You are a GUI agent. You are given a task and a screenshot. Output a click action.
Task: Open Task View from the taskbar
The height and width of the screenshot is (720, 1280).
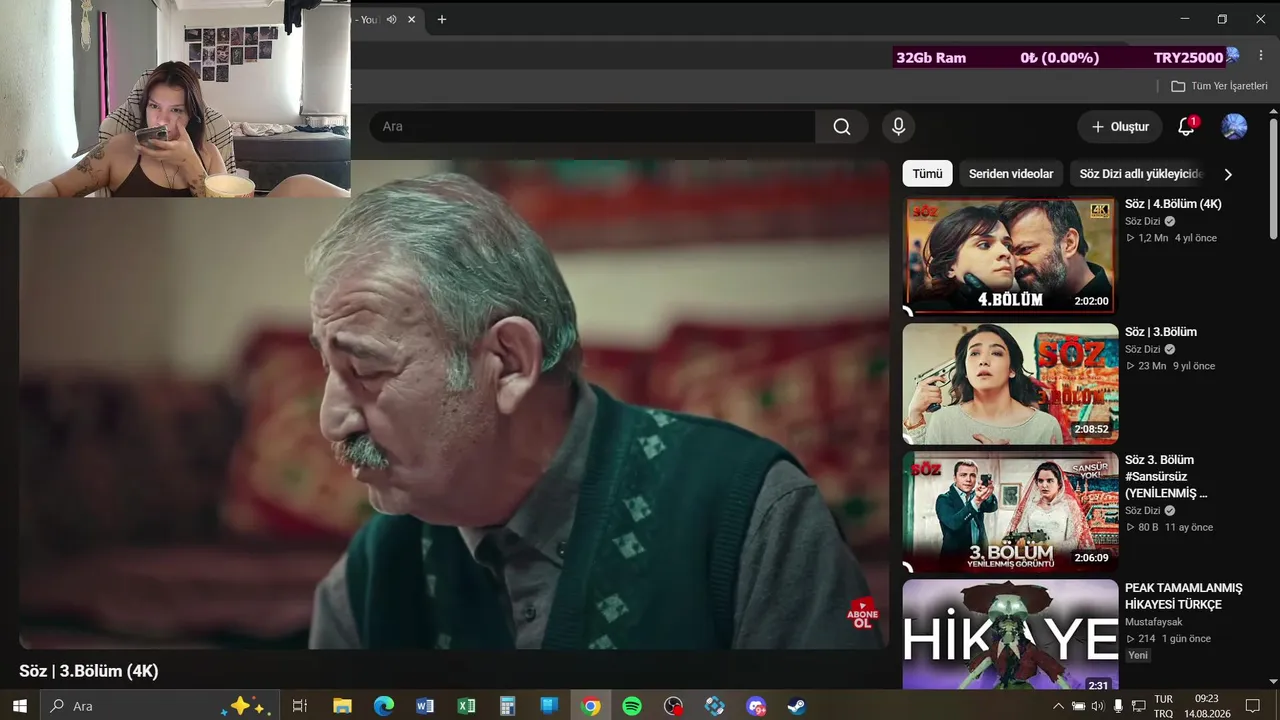click(x=299, y=706)
